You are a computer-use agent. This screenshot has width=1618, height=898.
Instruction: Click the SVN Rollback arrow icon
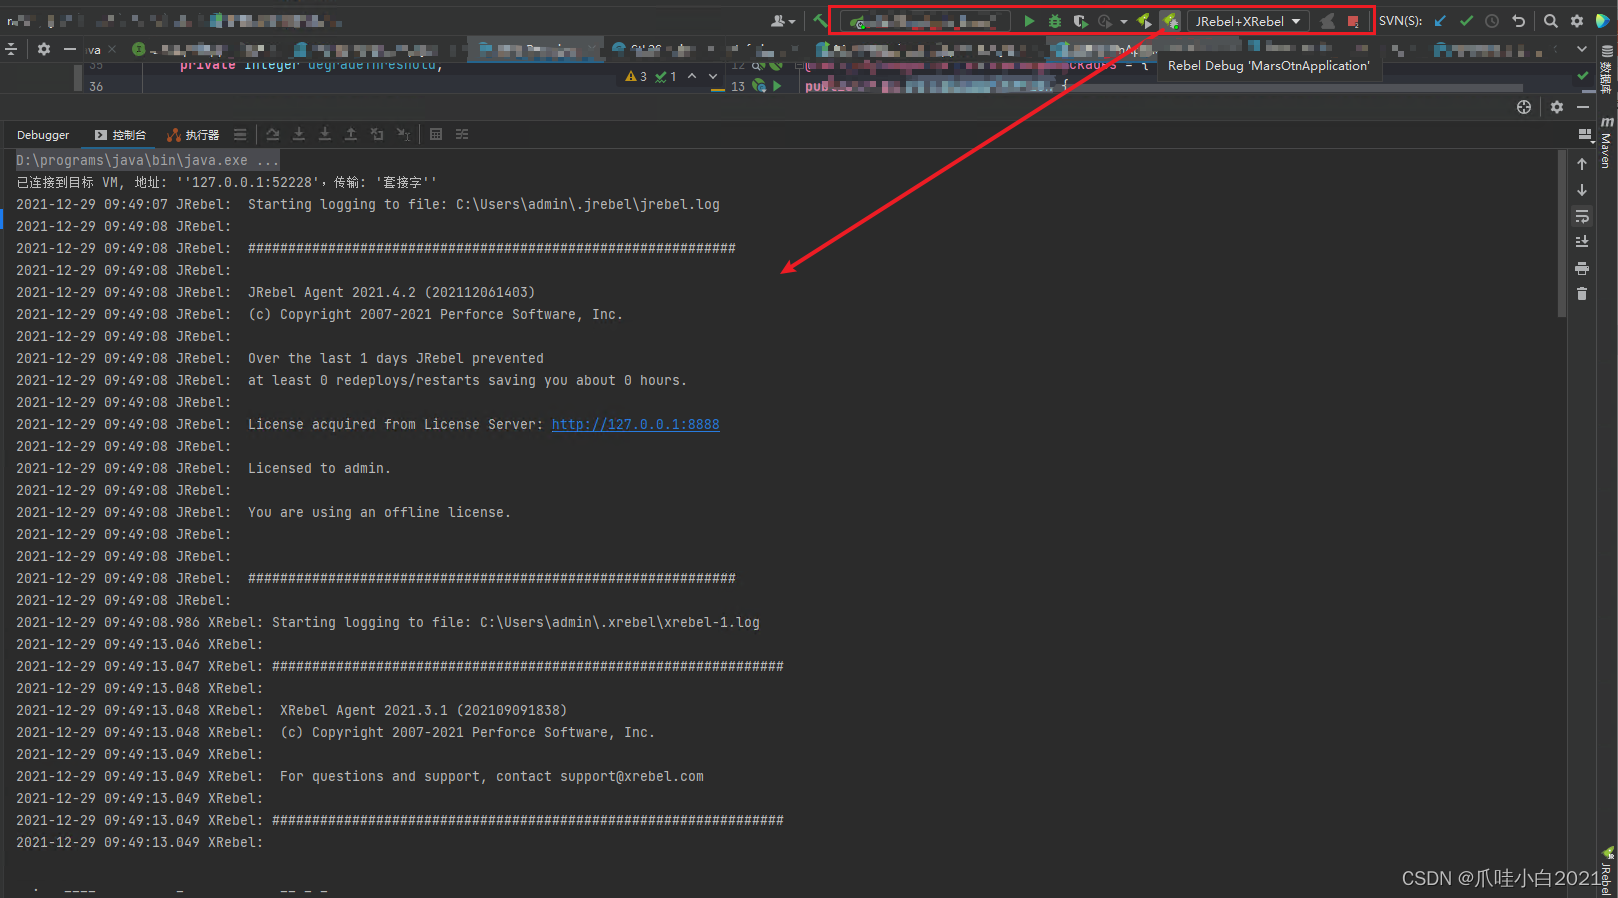point(1518,21)
